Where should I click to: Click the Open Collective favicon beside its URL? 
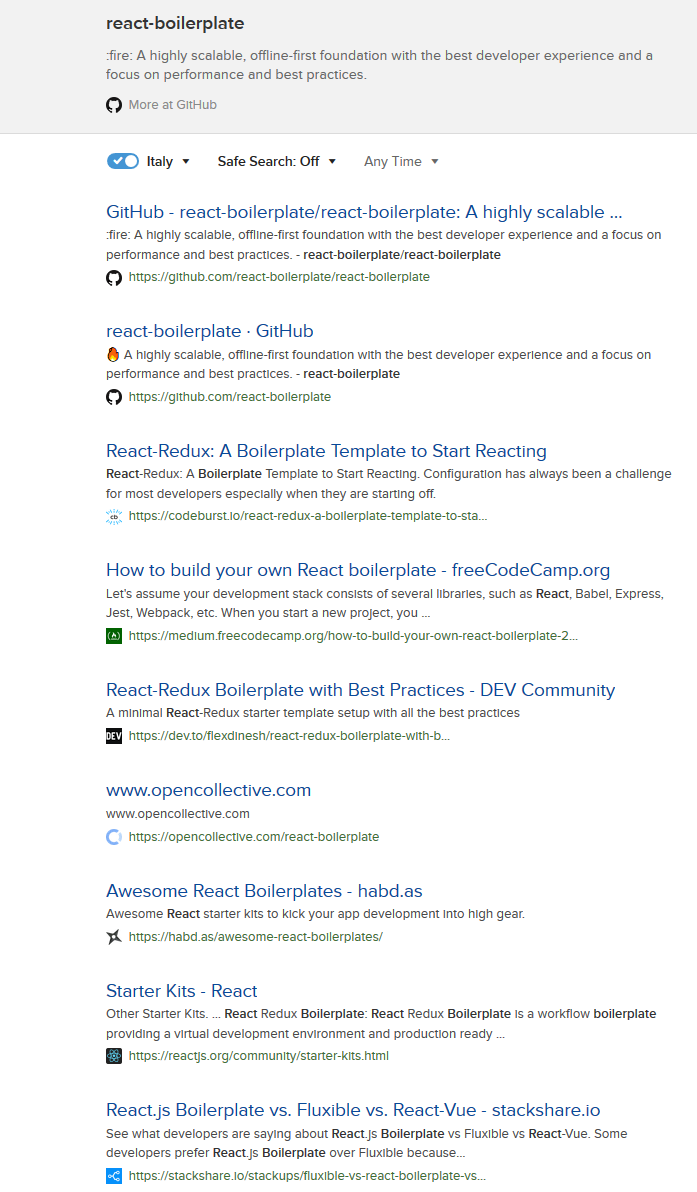point(114,837)
